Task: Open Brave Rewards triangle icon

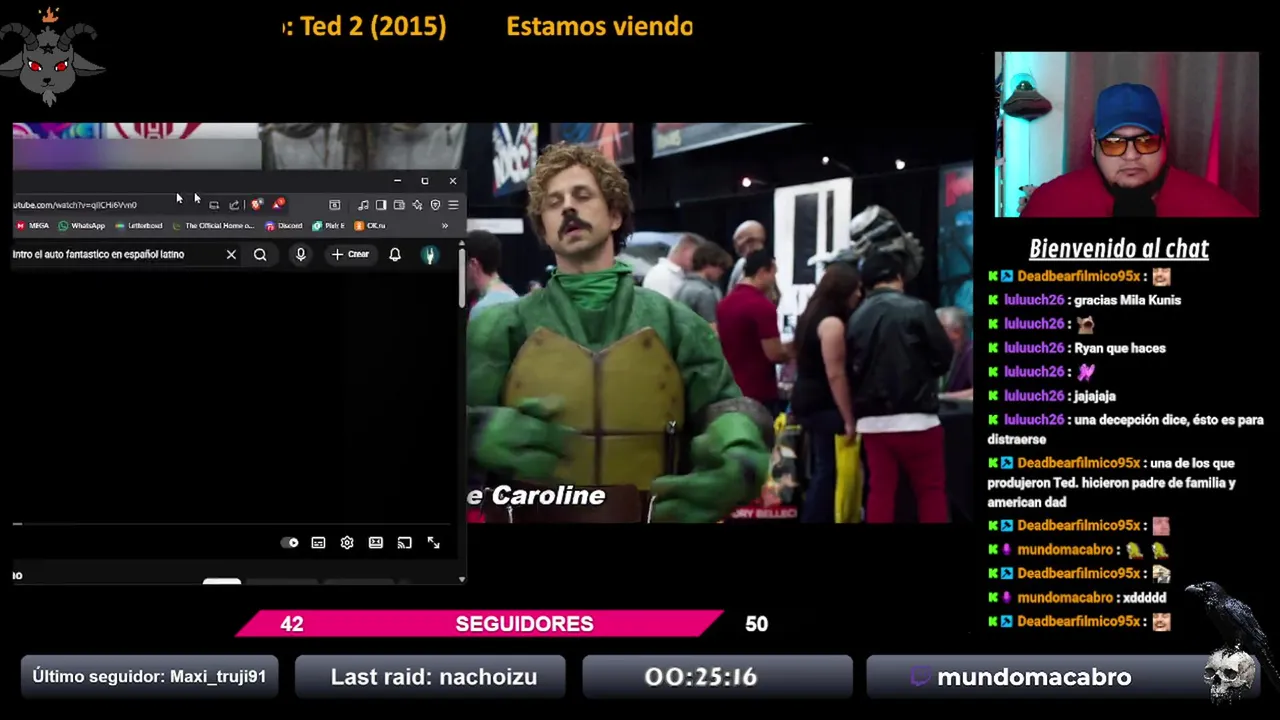Action: [x=277, y=204]
